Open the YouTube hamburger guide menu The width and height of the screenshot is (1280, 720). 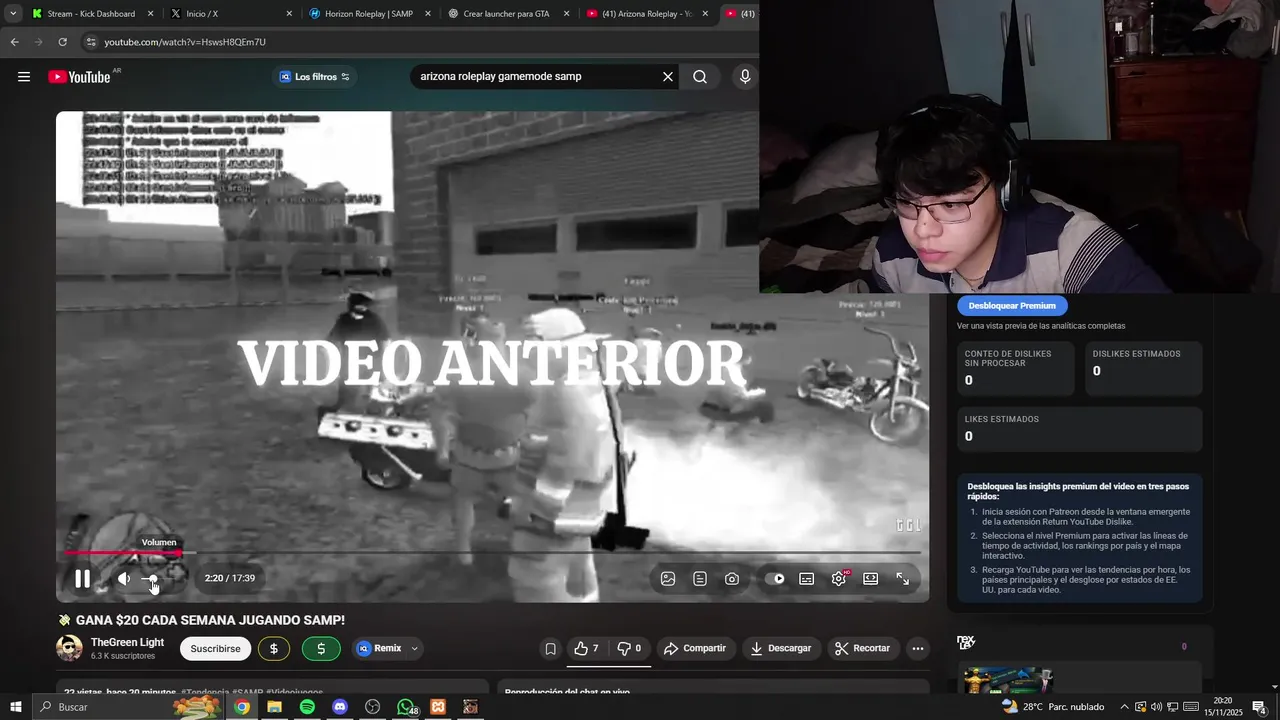point(24,77)
